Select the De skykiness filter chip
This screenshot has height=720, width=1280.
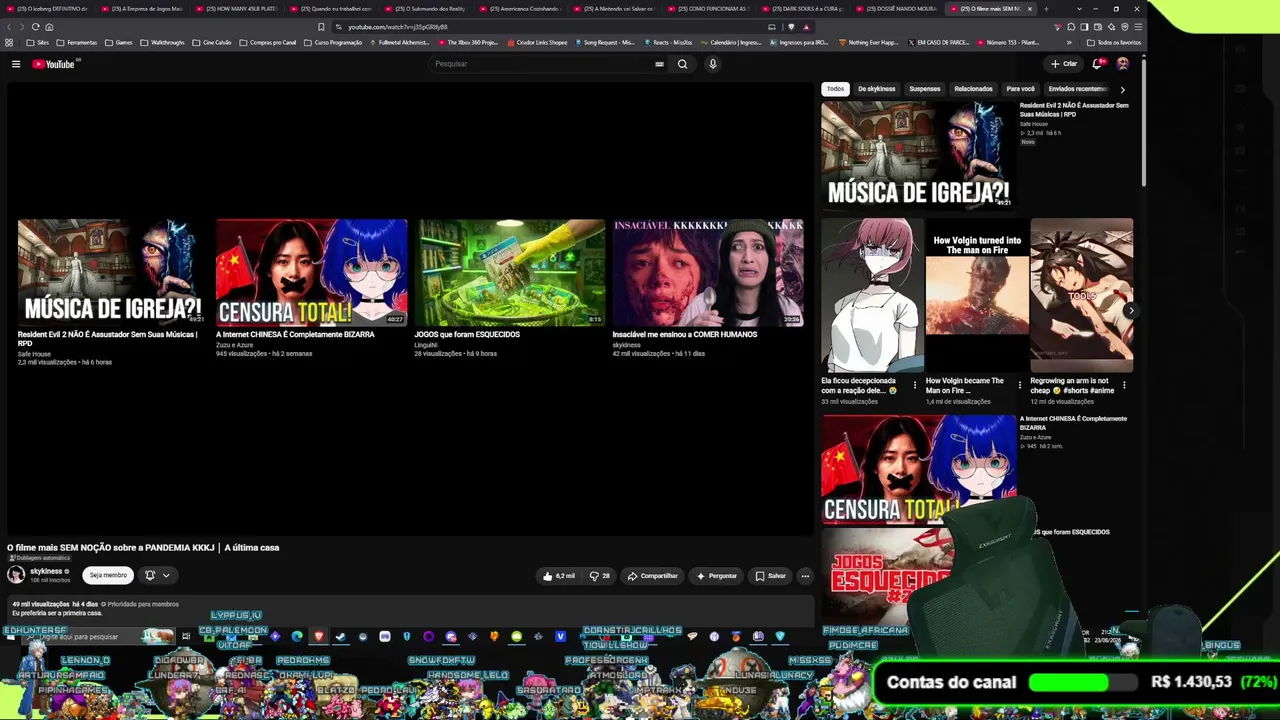click(876, 89)
